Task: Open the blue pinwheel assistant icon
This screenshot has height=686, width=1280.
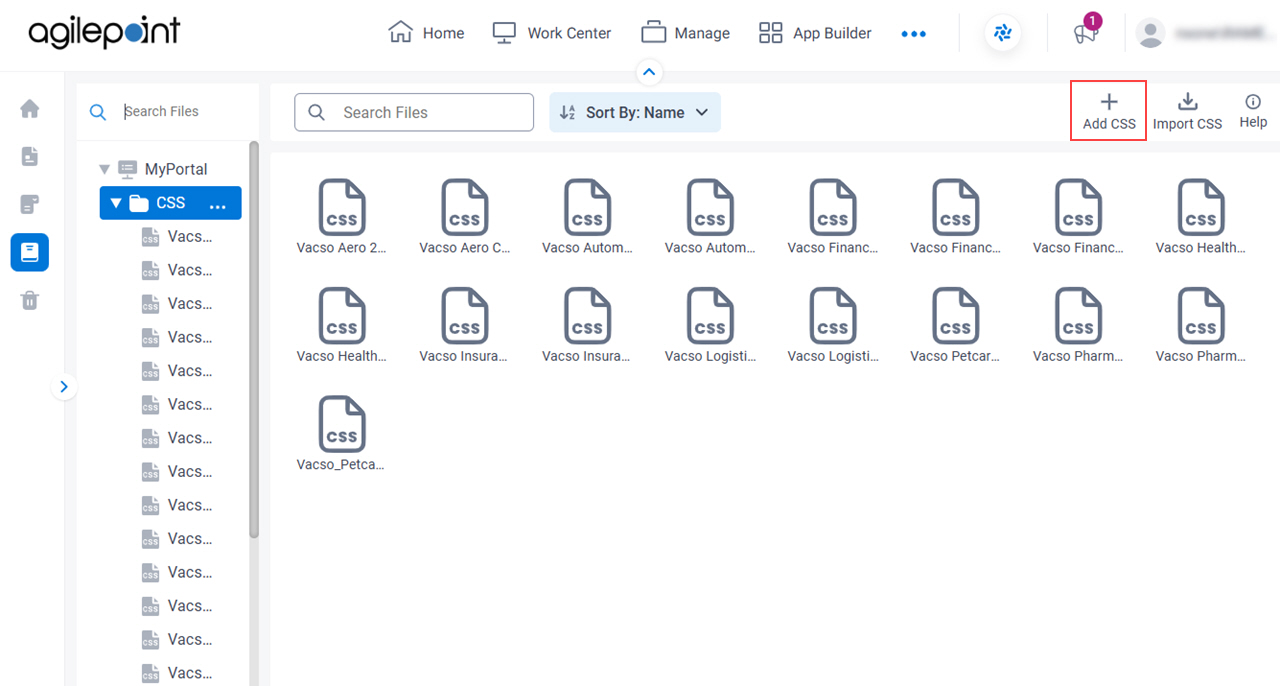Action: click(1003, 33)
